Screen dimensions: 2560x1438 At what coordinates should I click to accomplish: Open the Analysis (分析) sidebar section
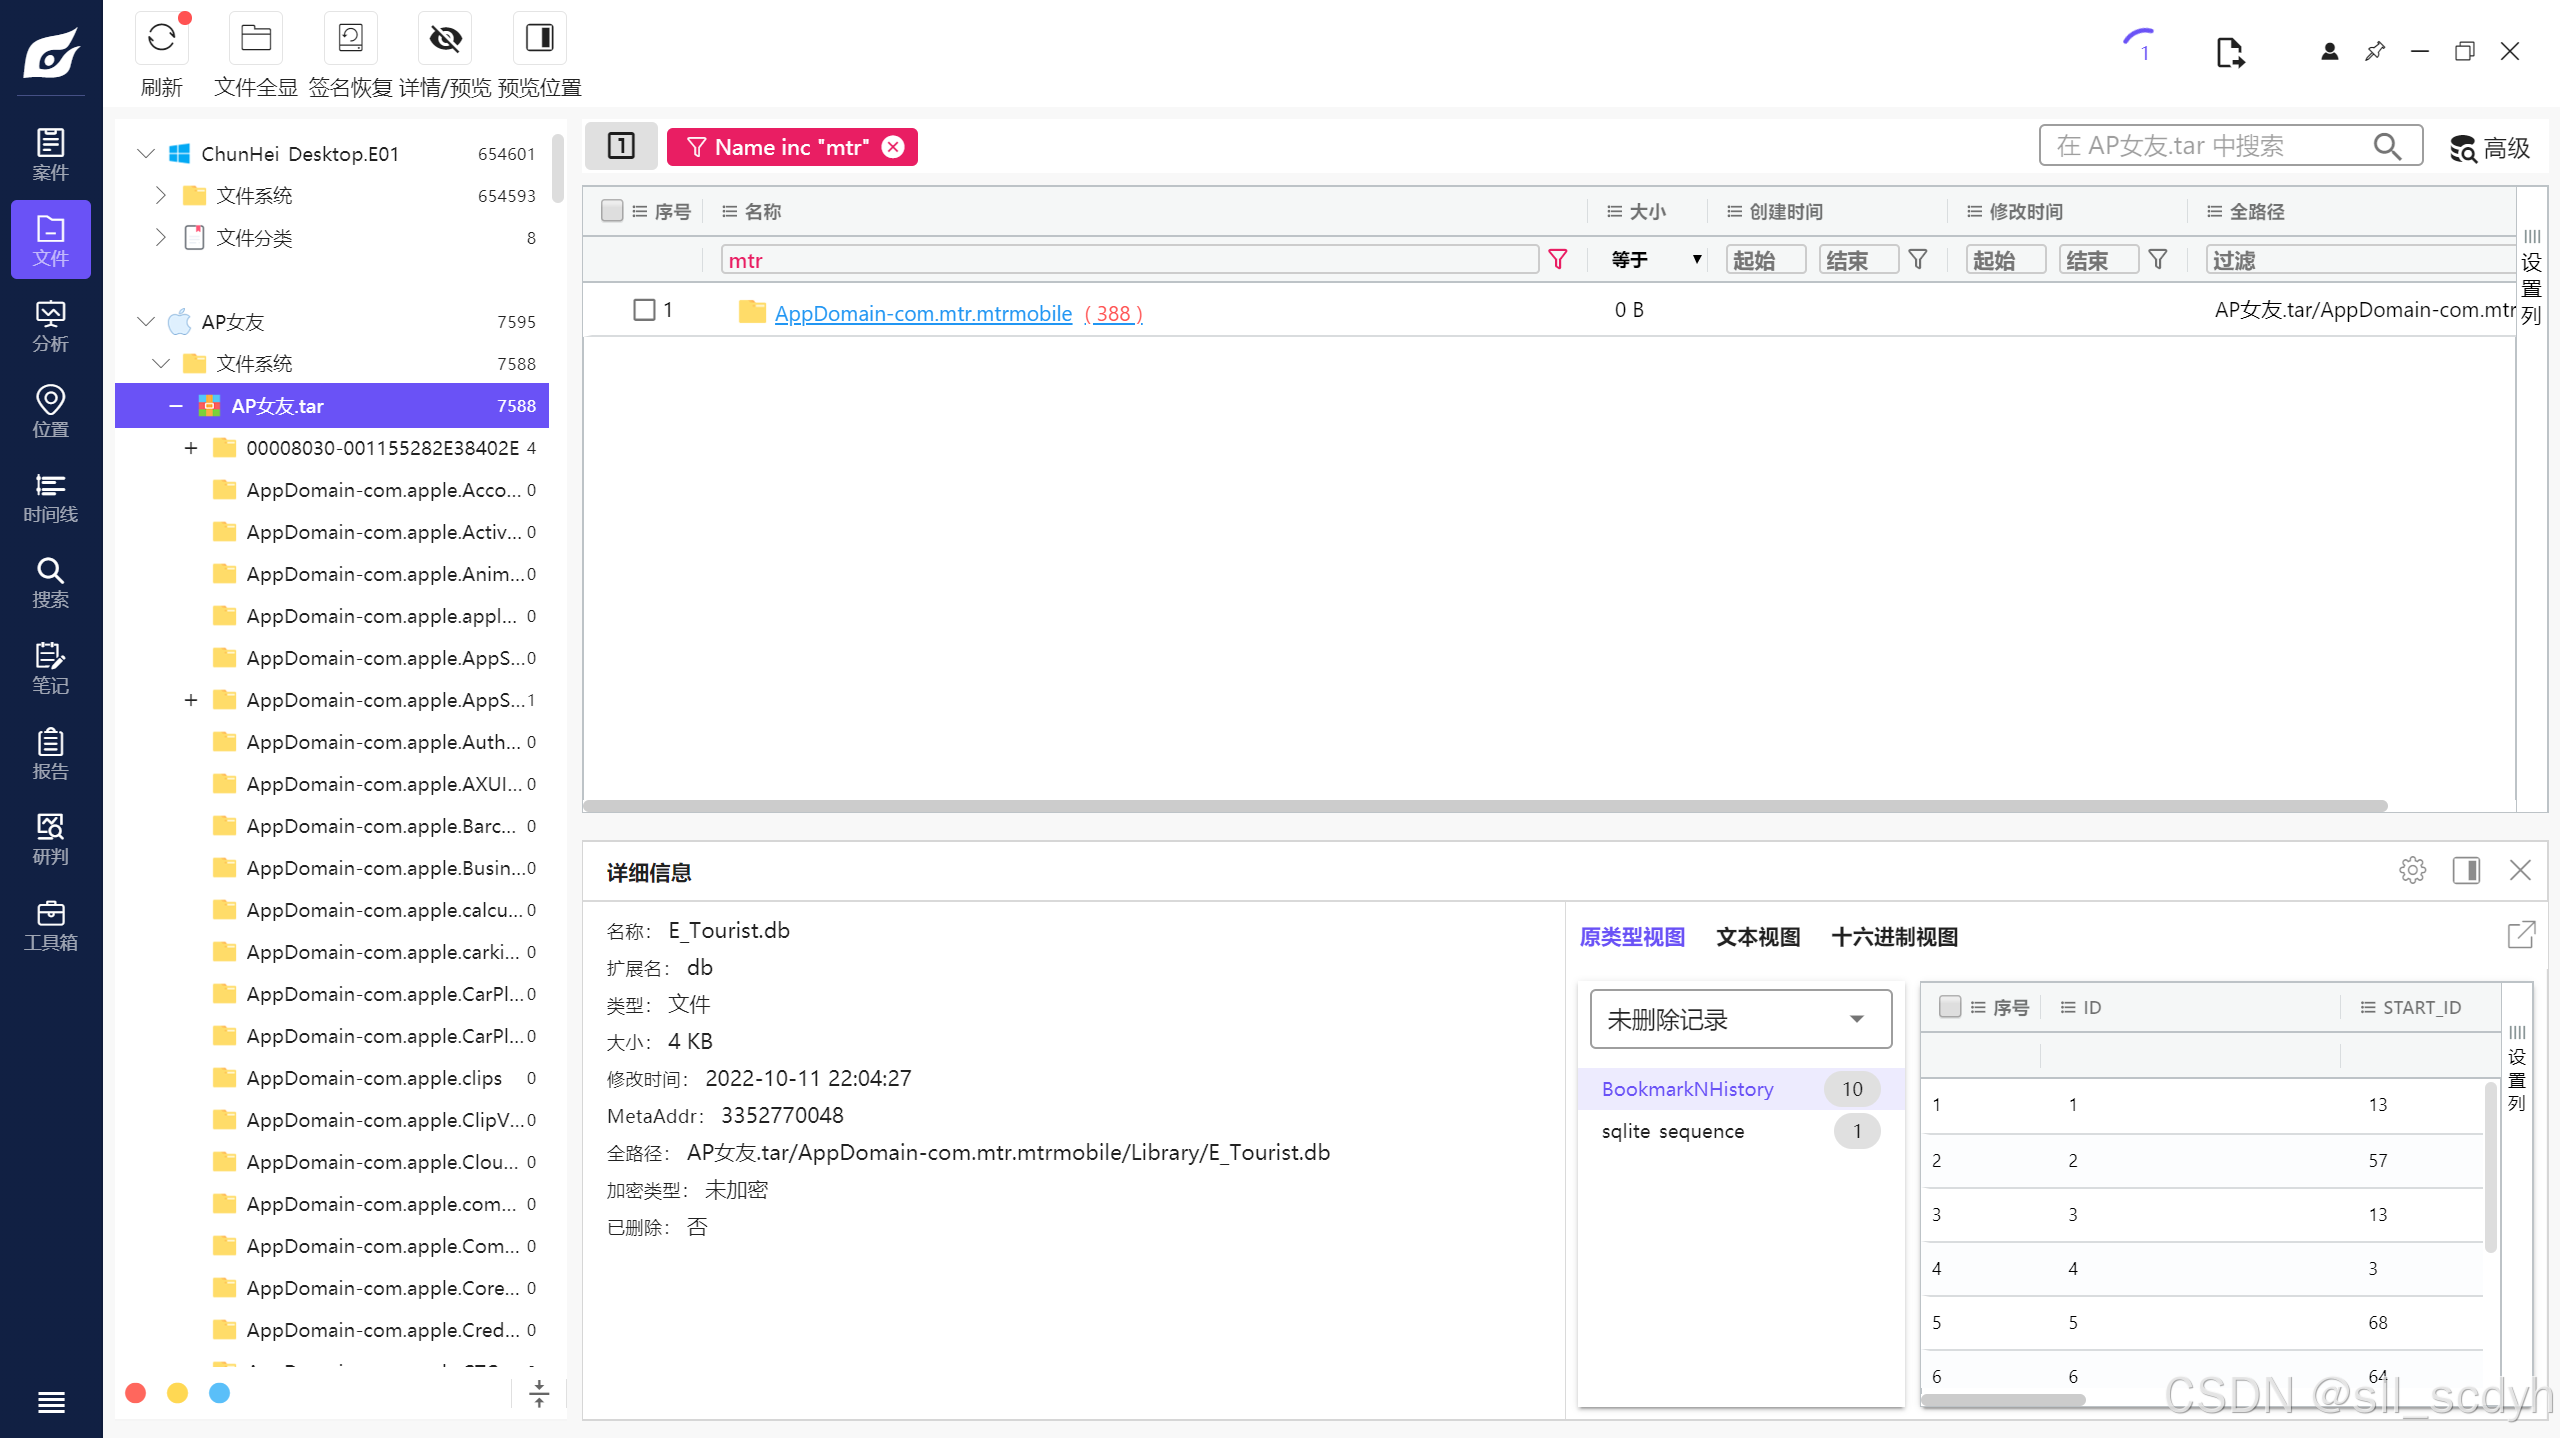[x=50, y=326]
